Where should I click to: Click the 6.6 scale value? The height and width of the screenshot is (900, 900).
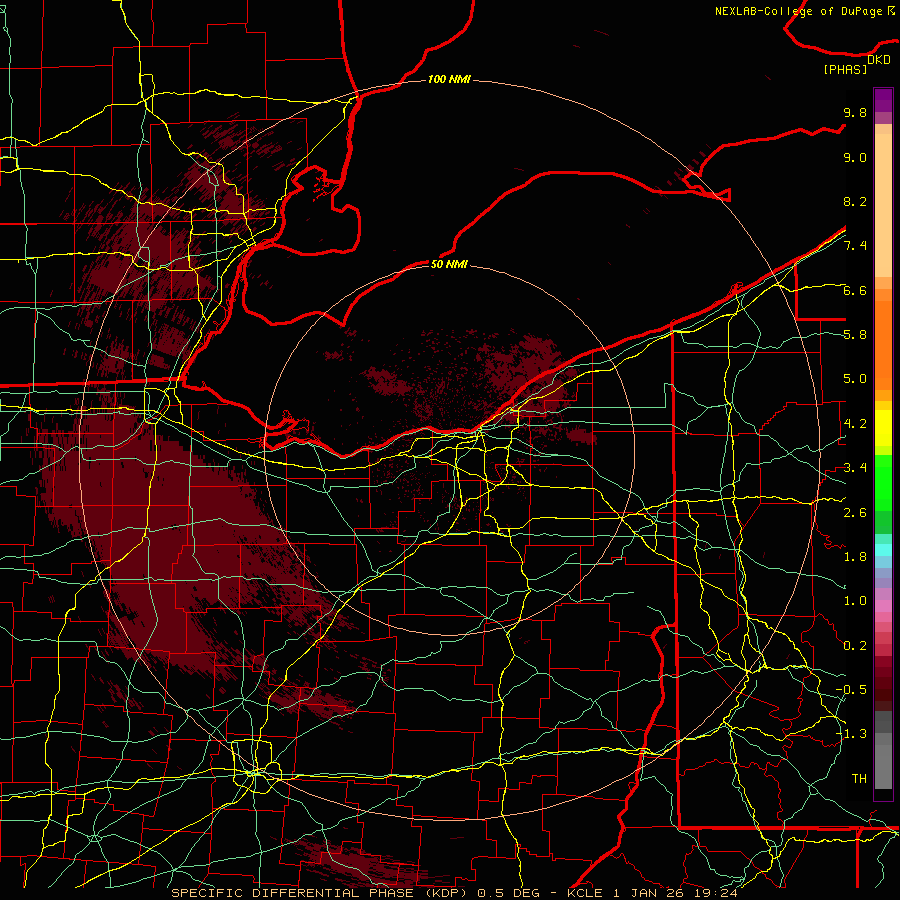[x=855, y=290]
